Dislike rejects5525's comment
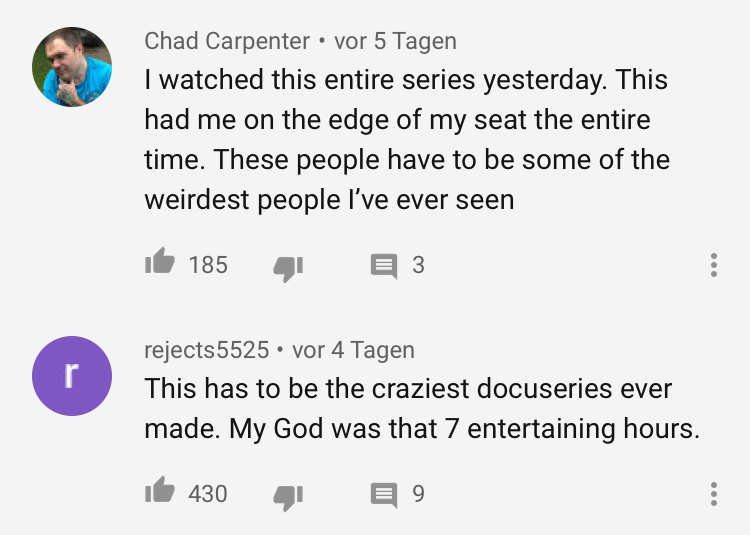The width and height of the screenshot is (750, 535). 288,494
